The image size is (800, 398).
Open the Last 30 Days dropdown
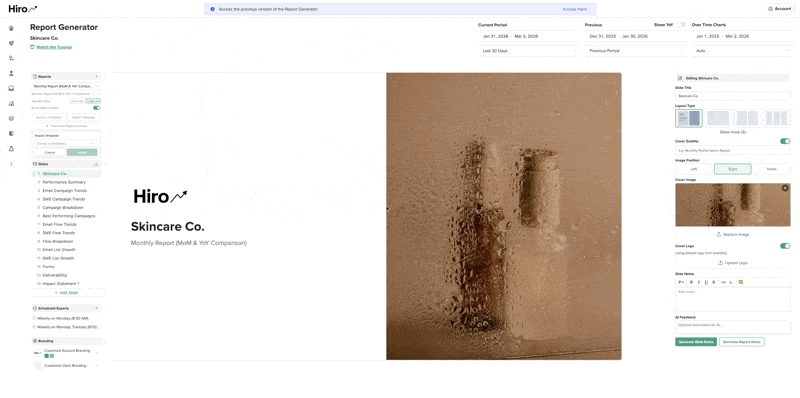pos(528,51)
